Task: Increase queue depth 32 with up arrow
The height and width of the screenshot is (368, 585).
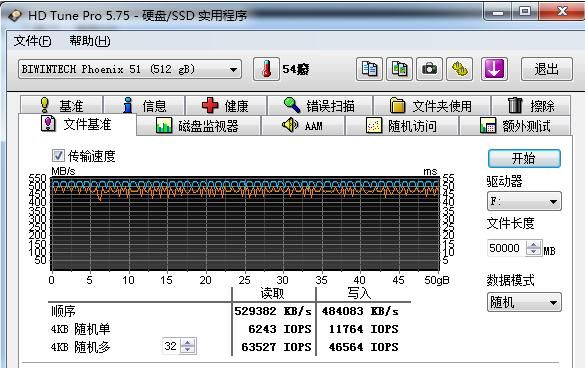Action: [187, 342]
